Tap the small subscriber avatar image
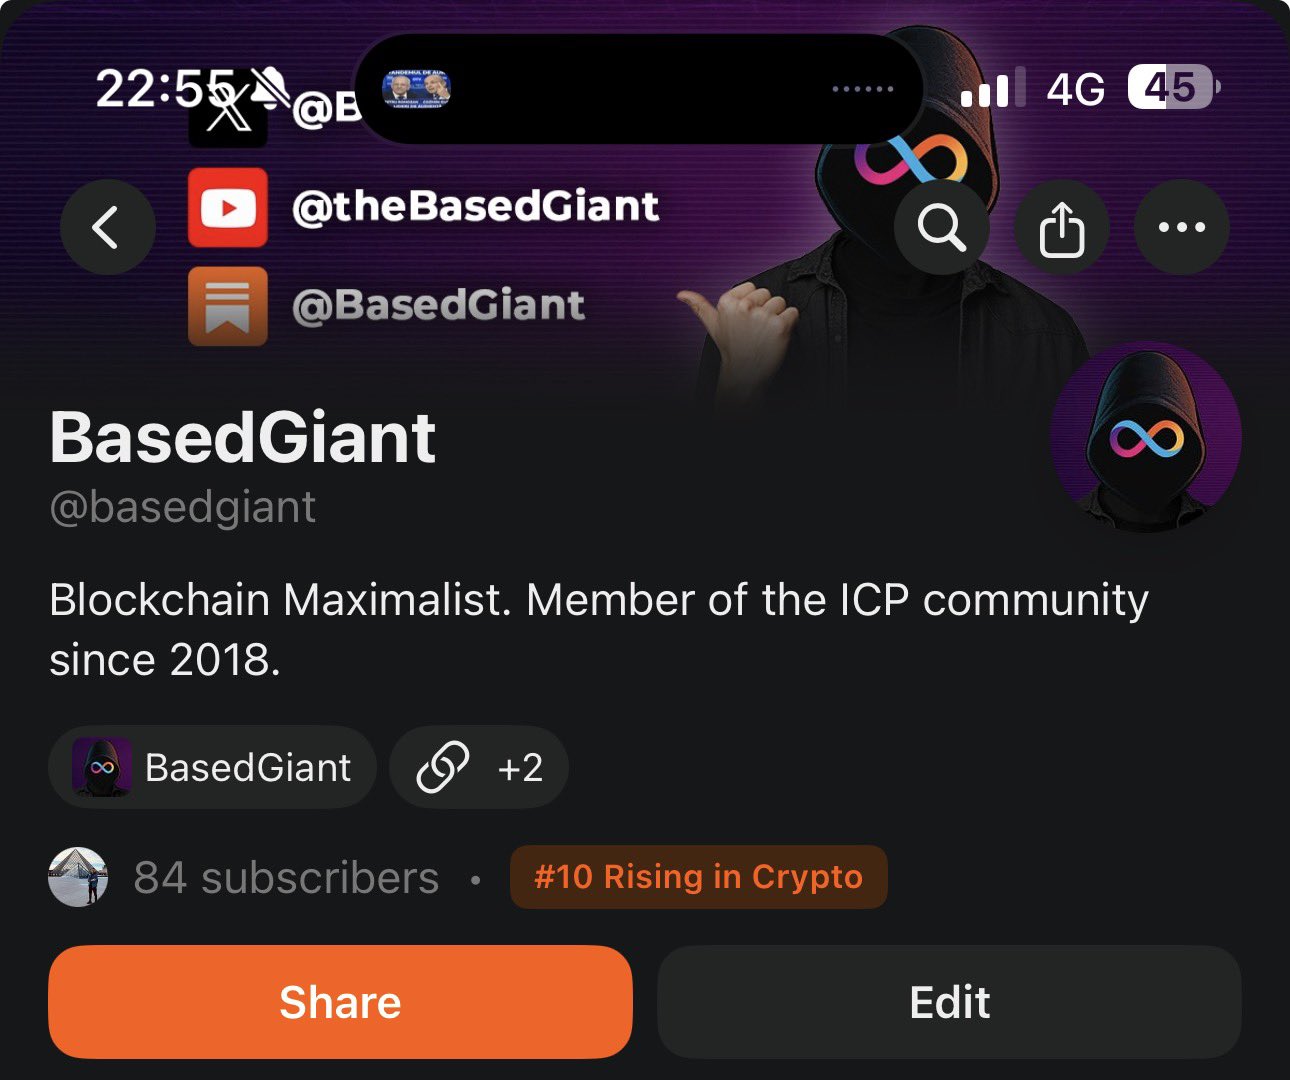The height and width of the screenshot is (1080, 1290). pos(78,877)
